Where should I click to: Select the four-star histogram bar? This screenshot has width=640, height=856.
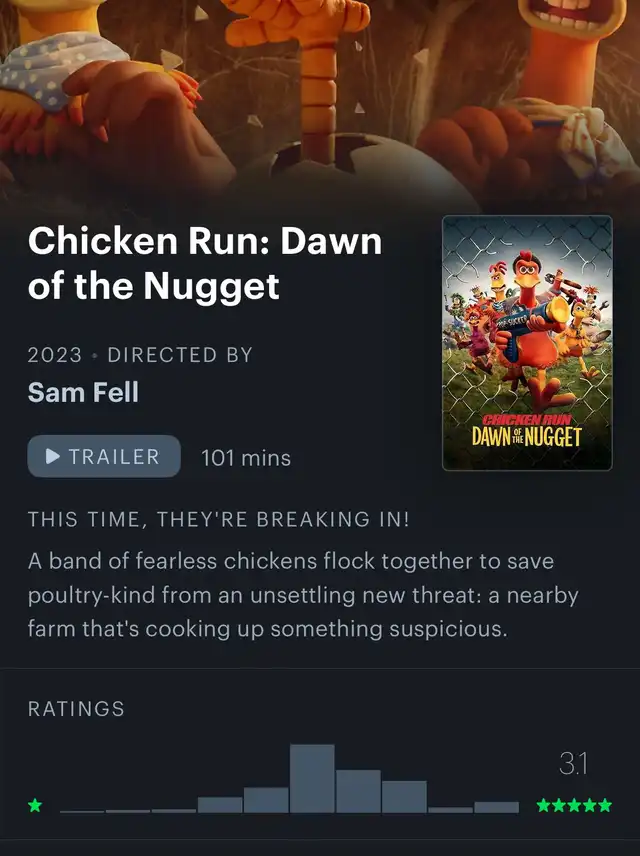click(x=404, y=796)
